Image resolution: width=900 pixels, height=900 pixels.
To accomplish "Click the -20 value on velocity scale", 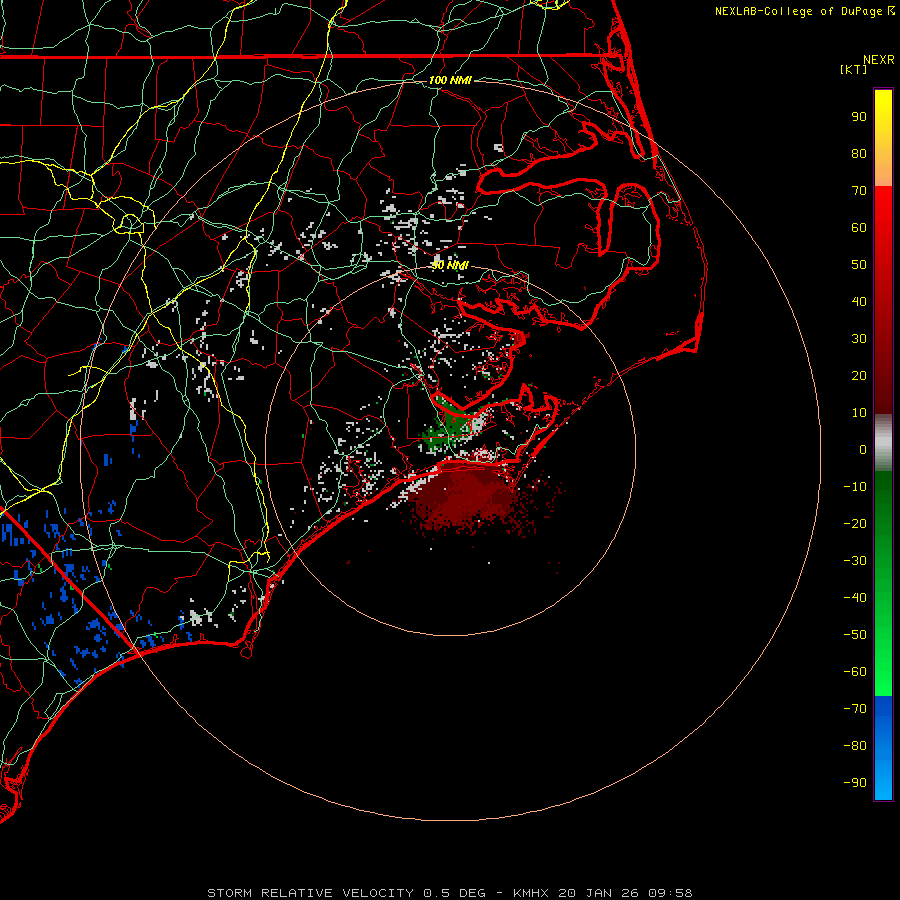I will pos(855,523).
